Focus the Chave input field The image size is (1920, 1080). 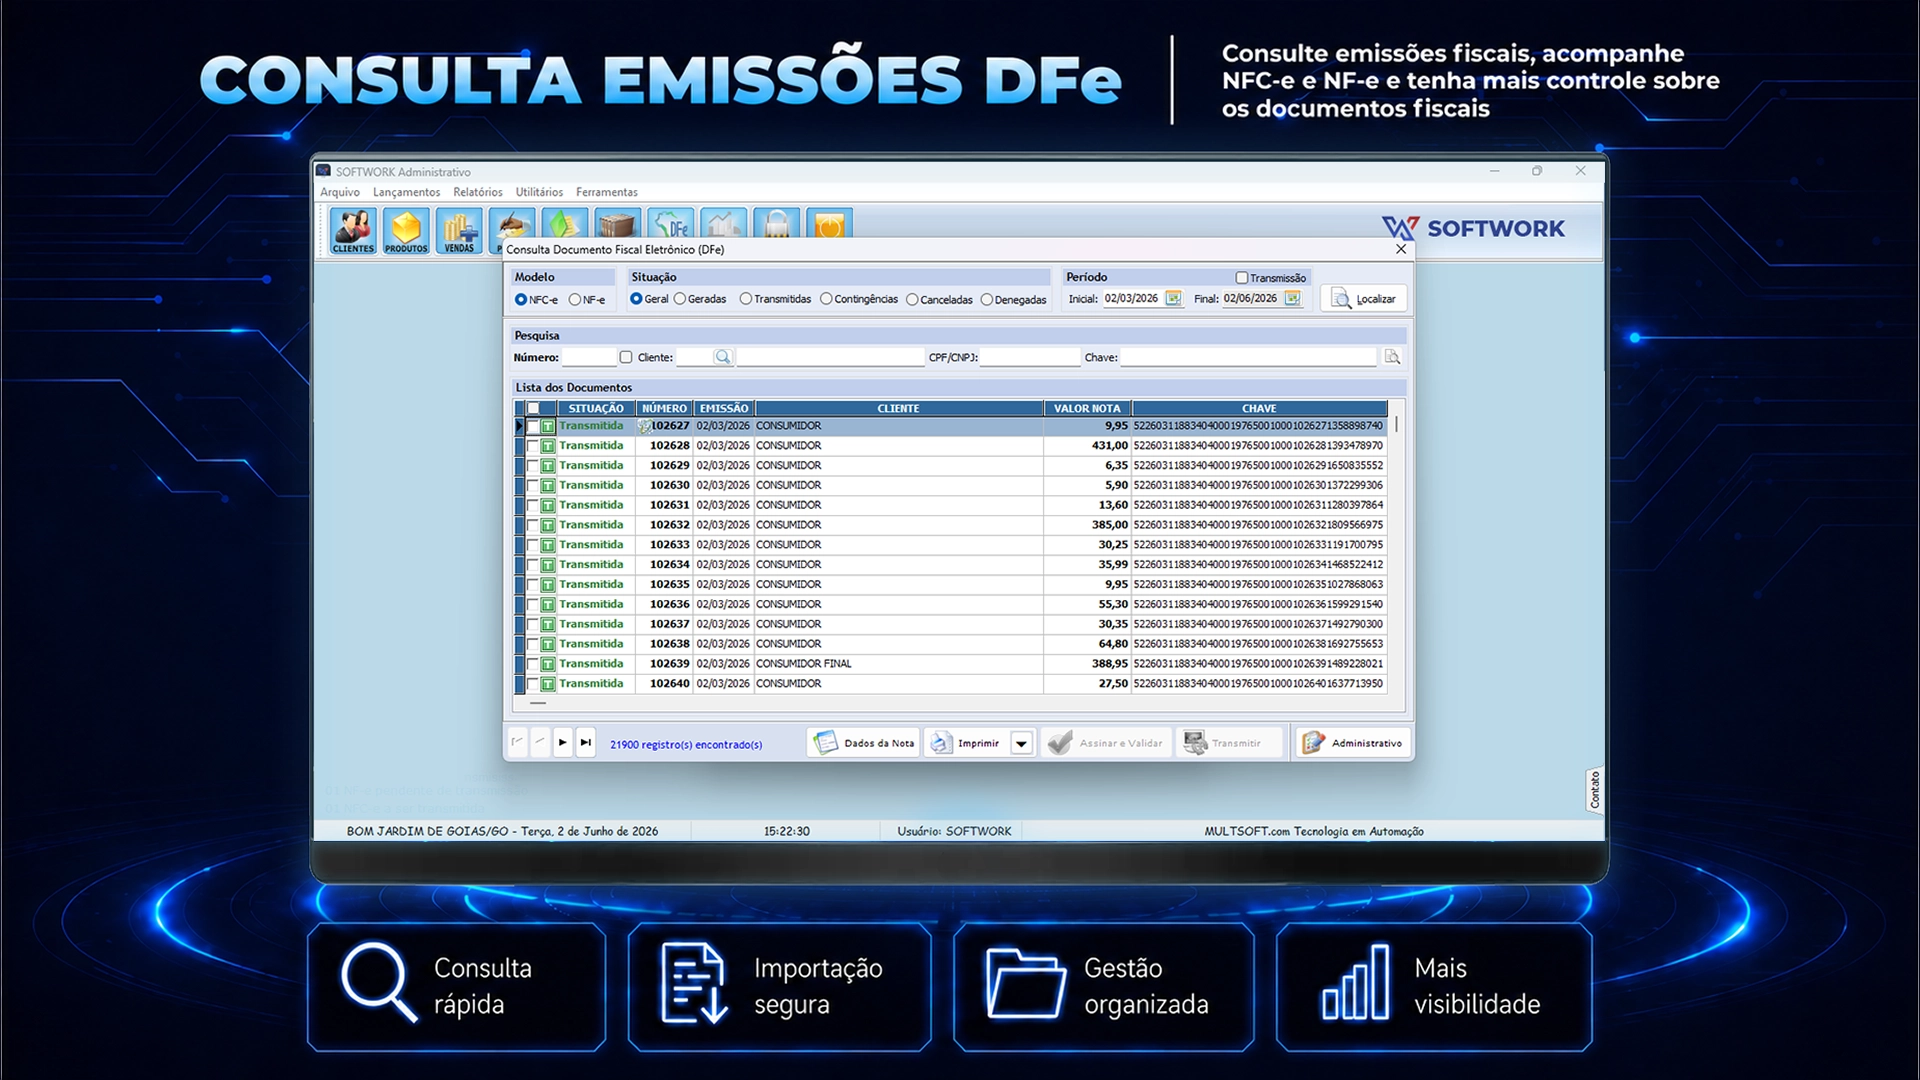pos(1248,357)
